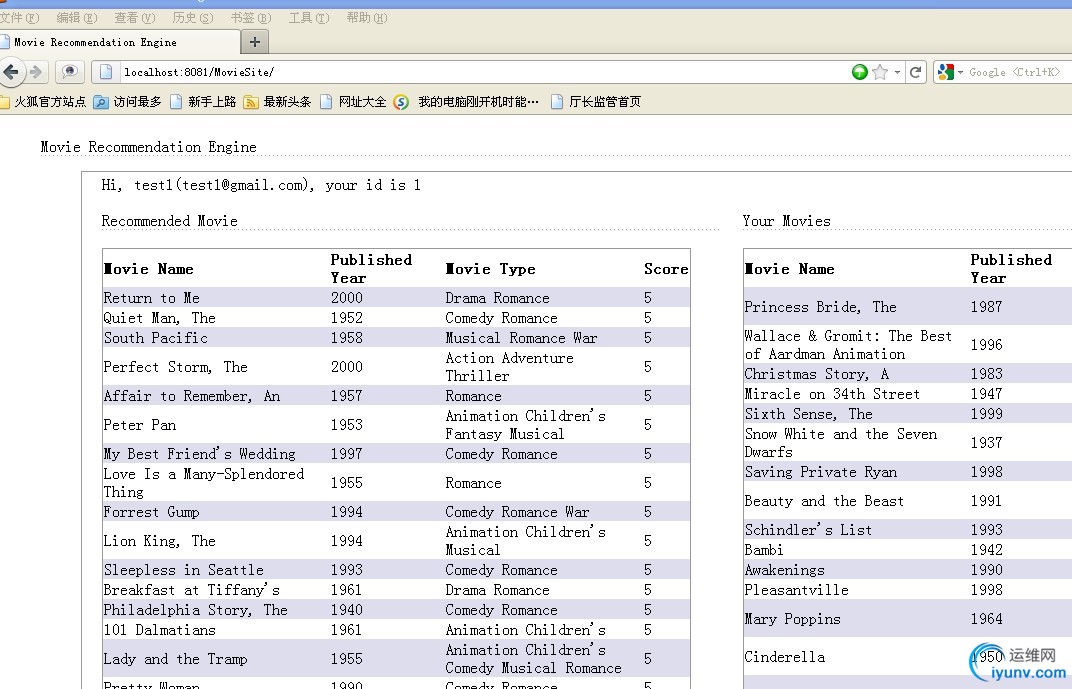
Task: Select 'My Best Friend's Wedding' movie name
Action: pyautogui.click(x=200, y=454)
